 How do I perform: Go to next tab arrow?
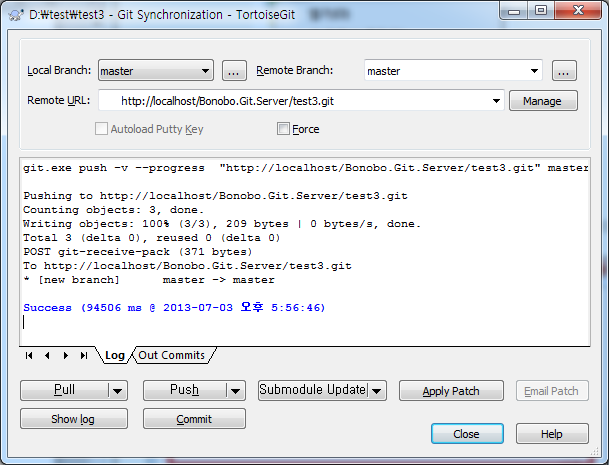(66, 355)
